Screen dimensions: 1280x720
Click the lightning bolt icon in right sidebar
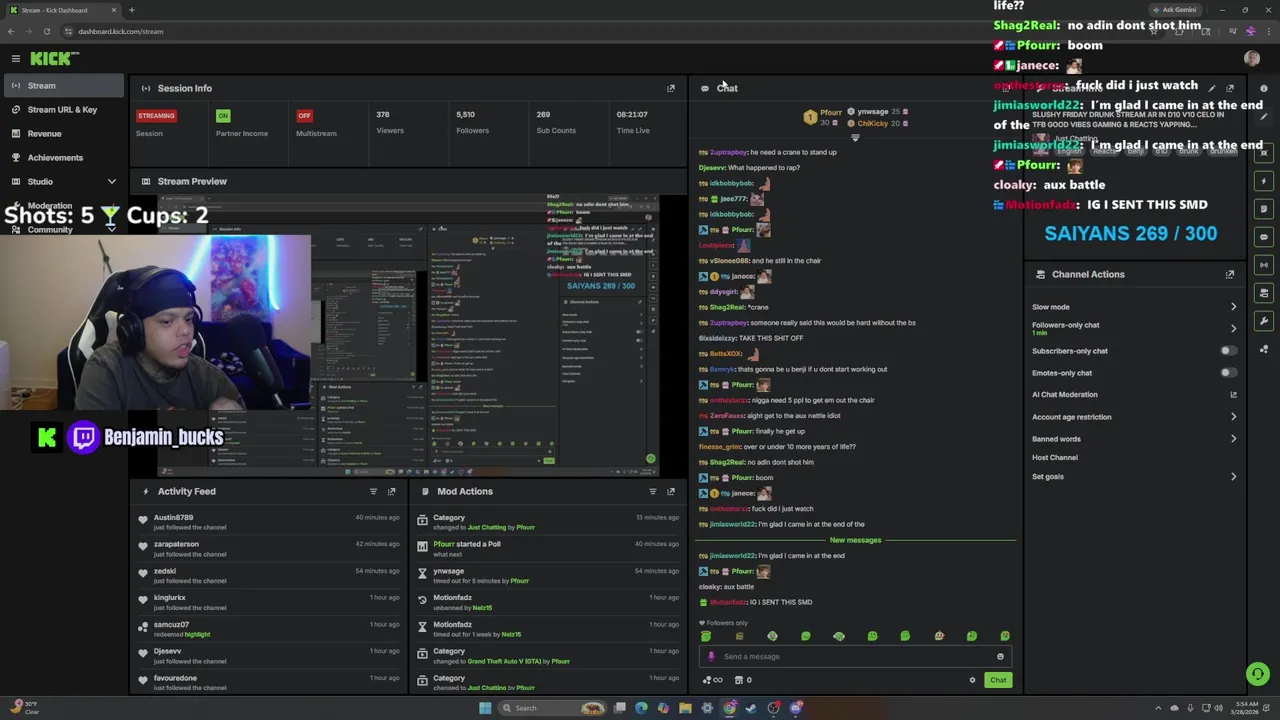1264,181
